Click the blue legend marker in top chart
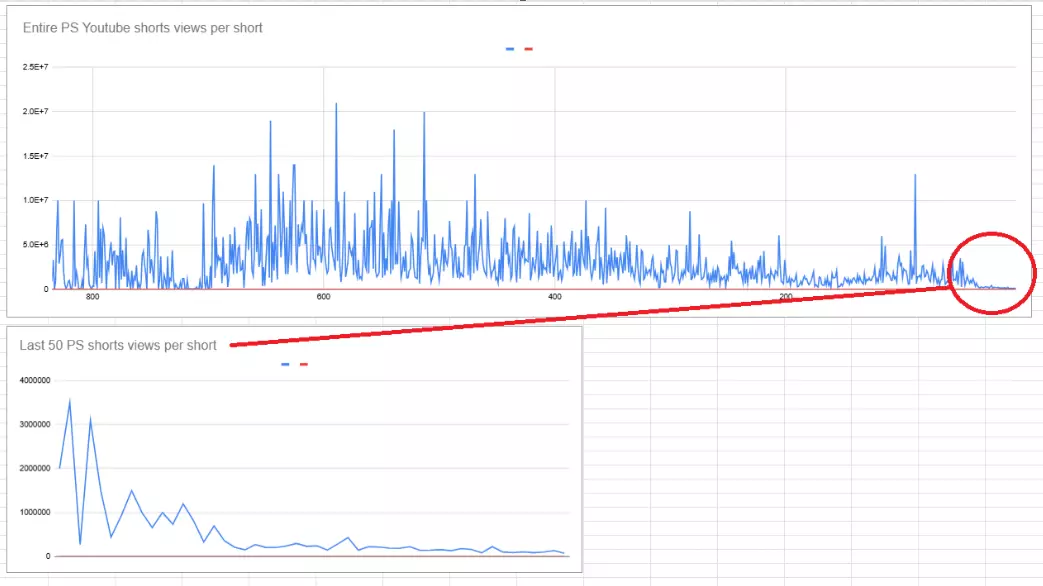 [510, 49]
